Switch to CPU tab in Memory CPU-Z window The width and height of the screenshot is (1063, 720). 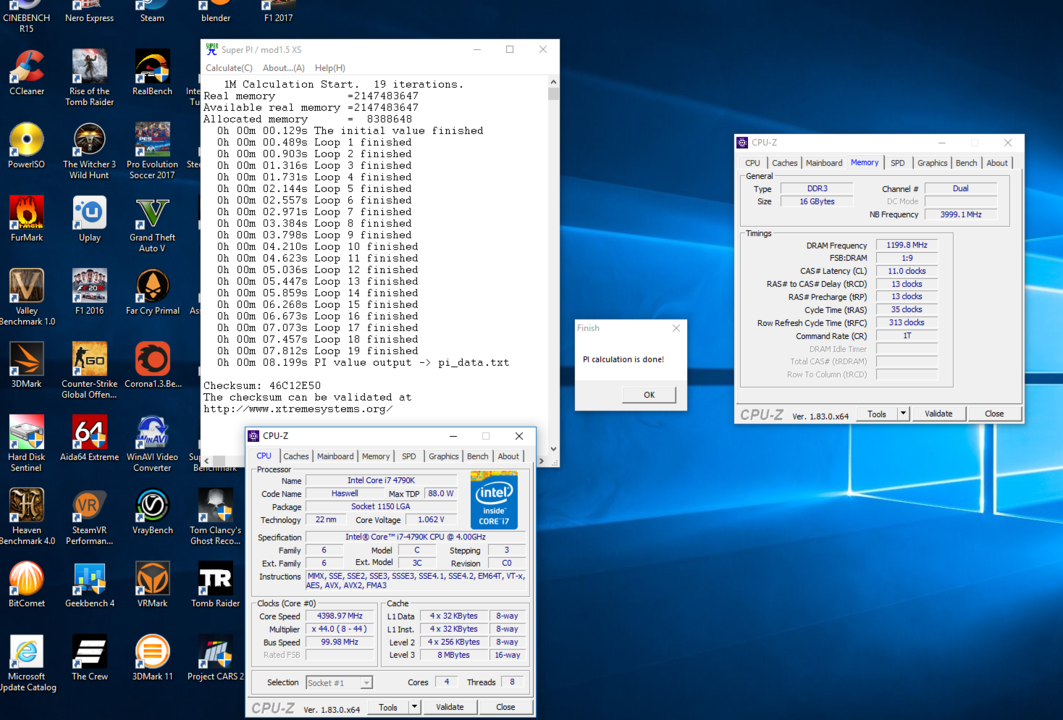point(753,163)
